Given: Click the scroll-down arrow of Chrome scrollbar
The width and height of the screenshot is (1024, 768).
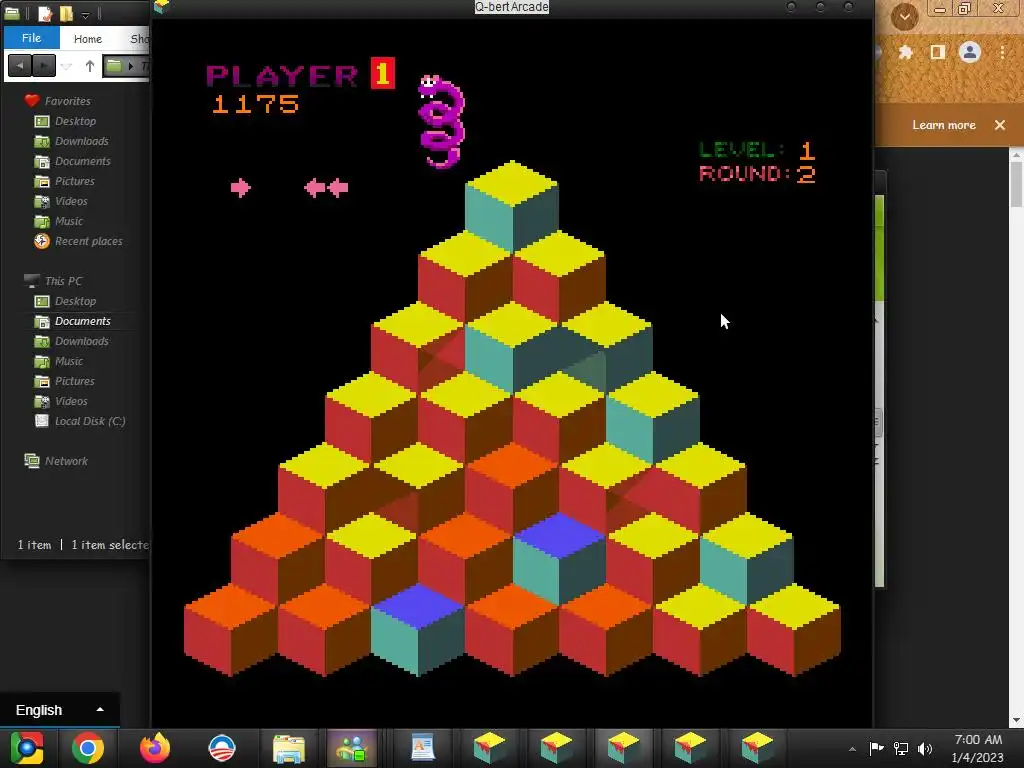Looking at the screenshot, I should coord(1016,720).
